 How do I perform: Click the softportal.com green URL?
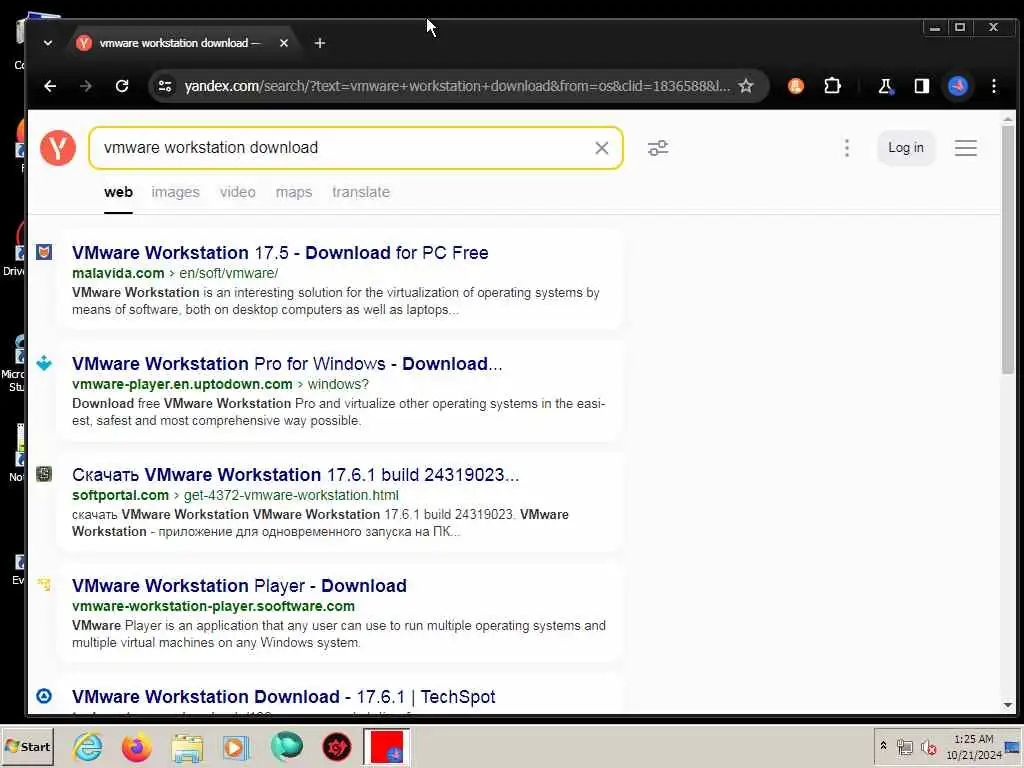pos(120,495)
